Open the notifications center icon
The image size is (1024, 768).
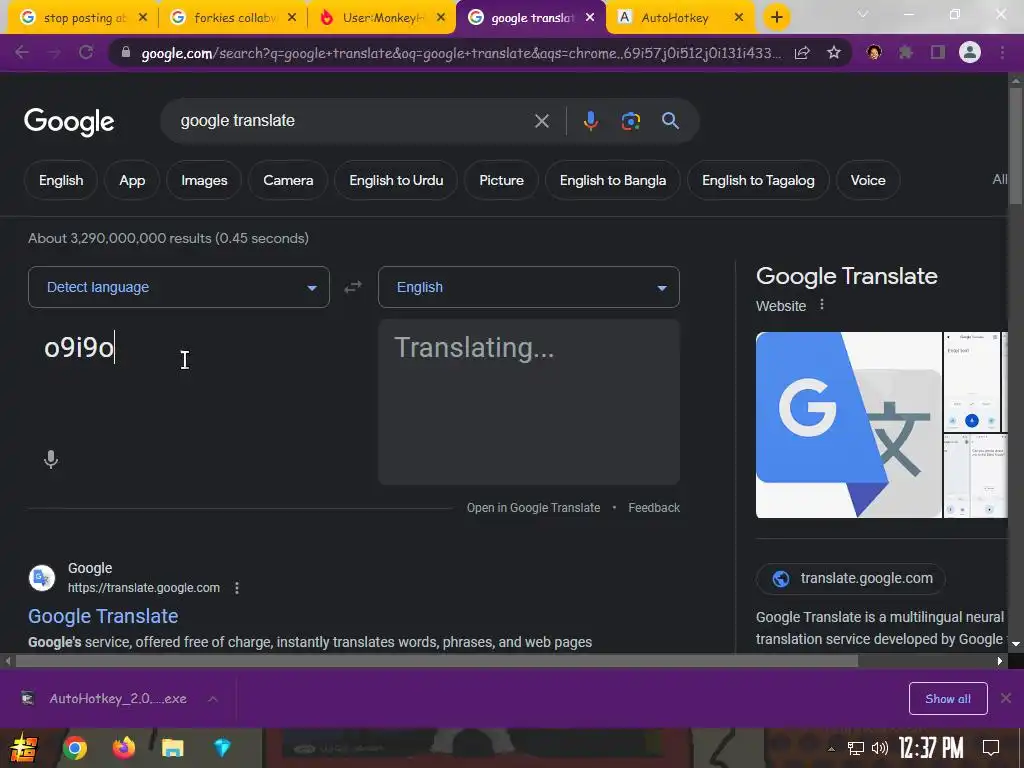click(991, 748)
